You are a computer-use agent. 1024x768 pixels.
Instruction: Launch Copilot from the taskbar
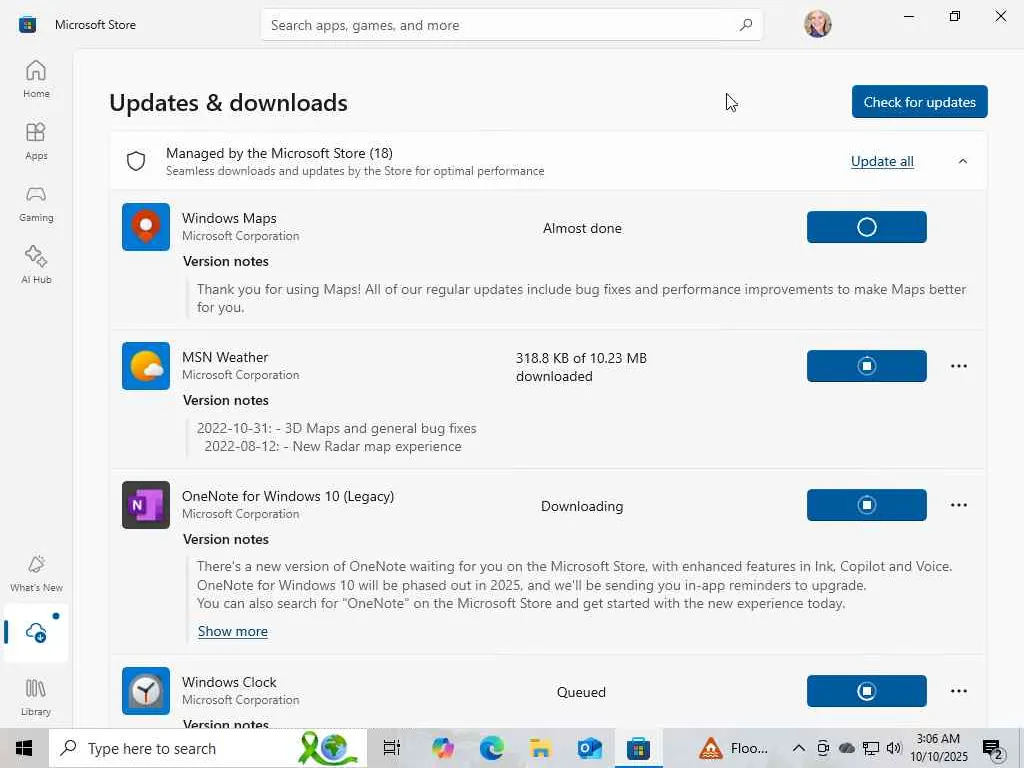point(443,748)
